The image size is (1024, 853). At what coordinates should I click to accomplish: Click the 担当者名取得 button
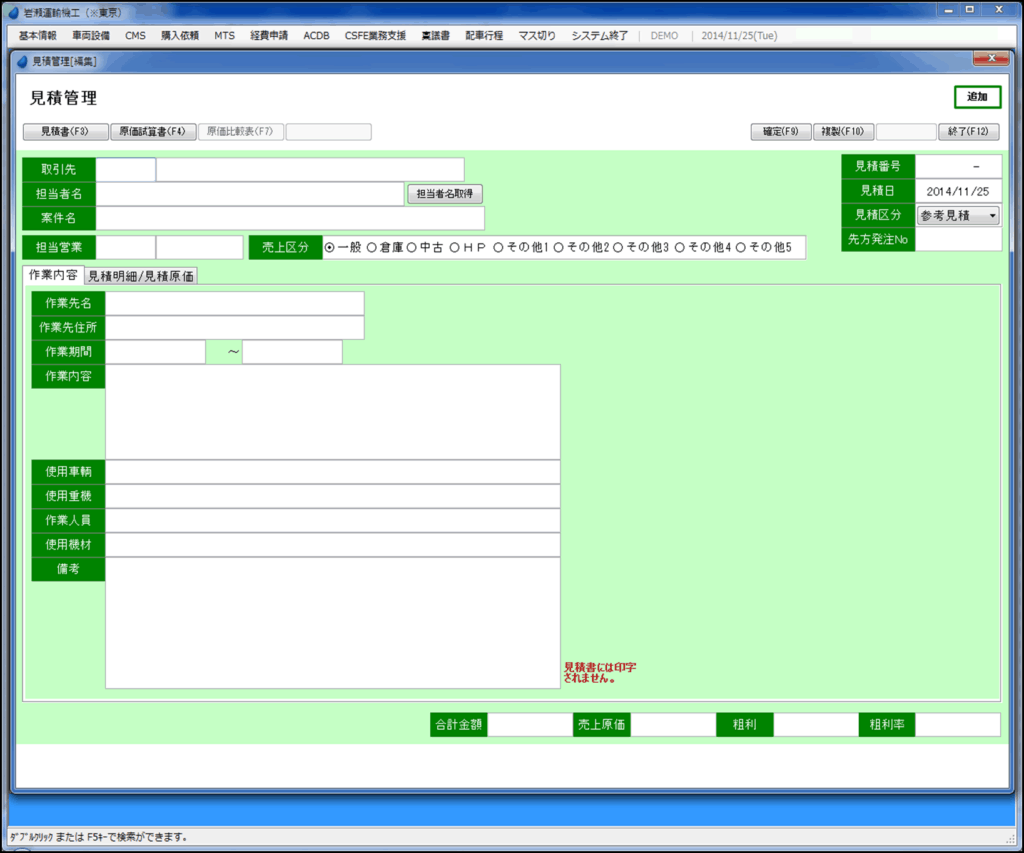coord(444,194)
